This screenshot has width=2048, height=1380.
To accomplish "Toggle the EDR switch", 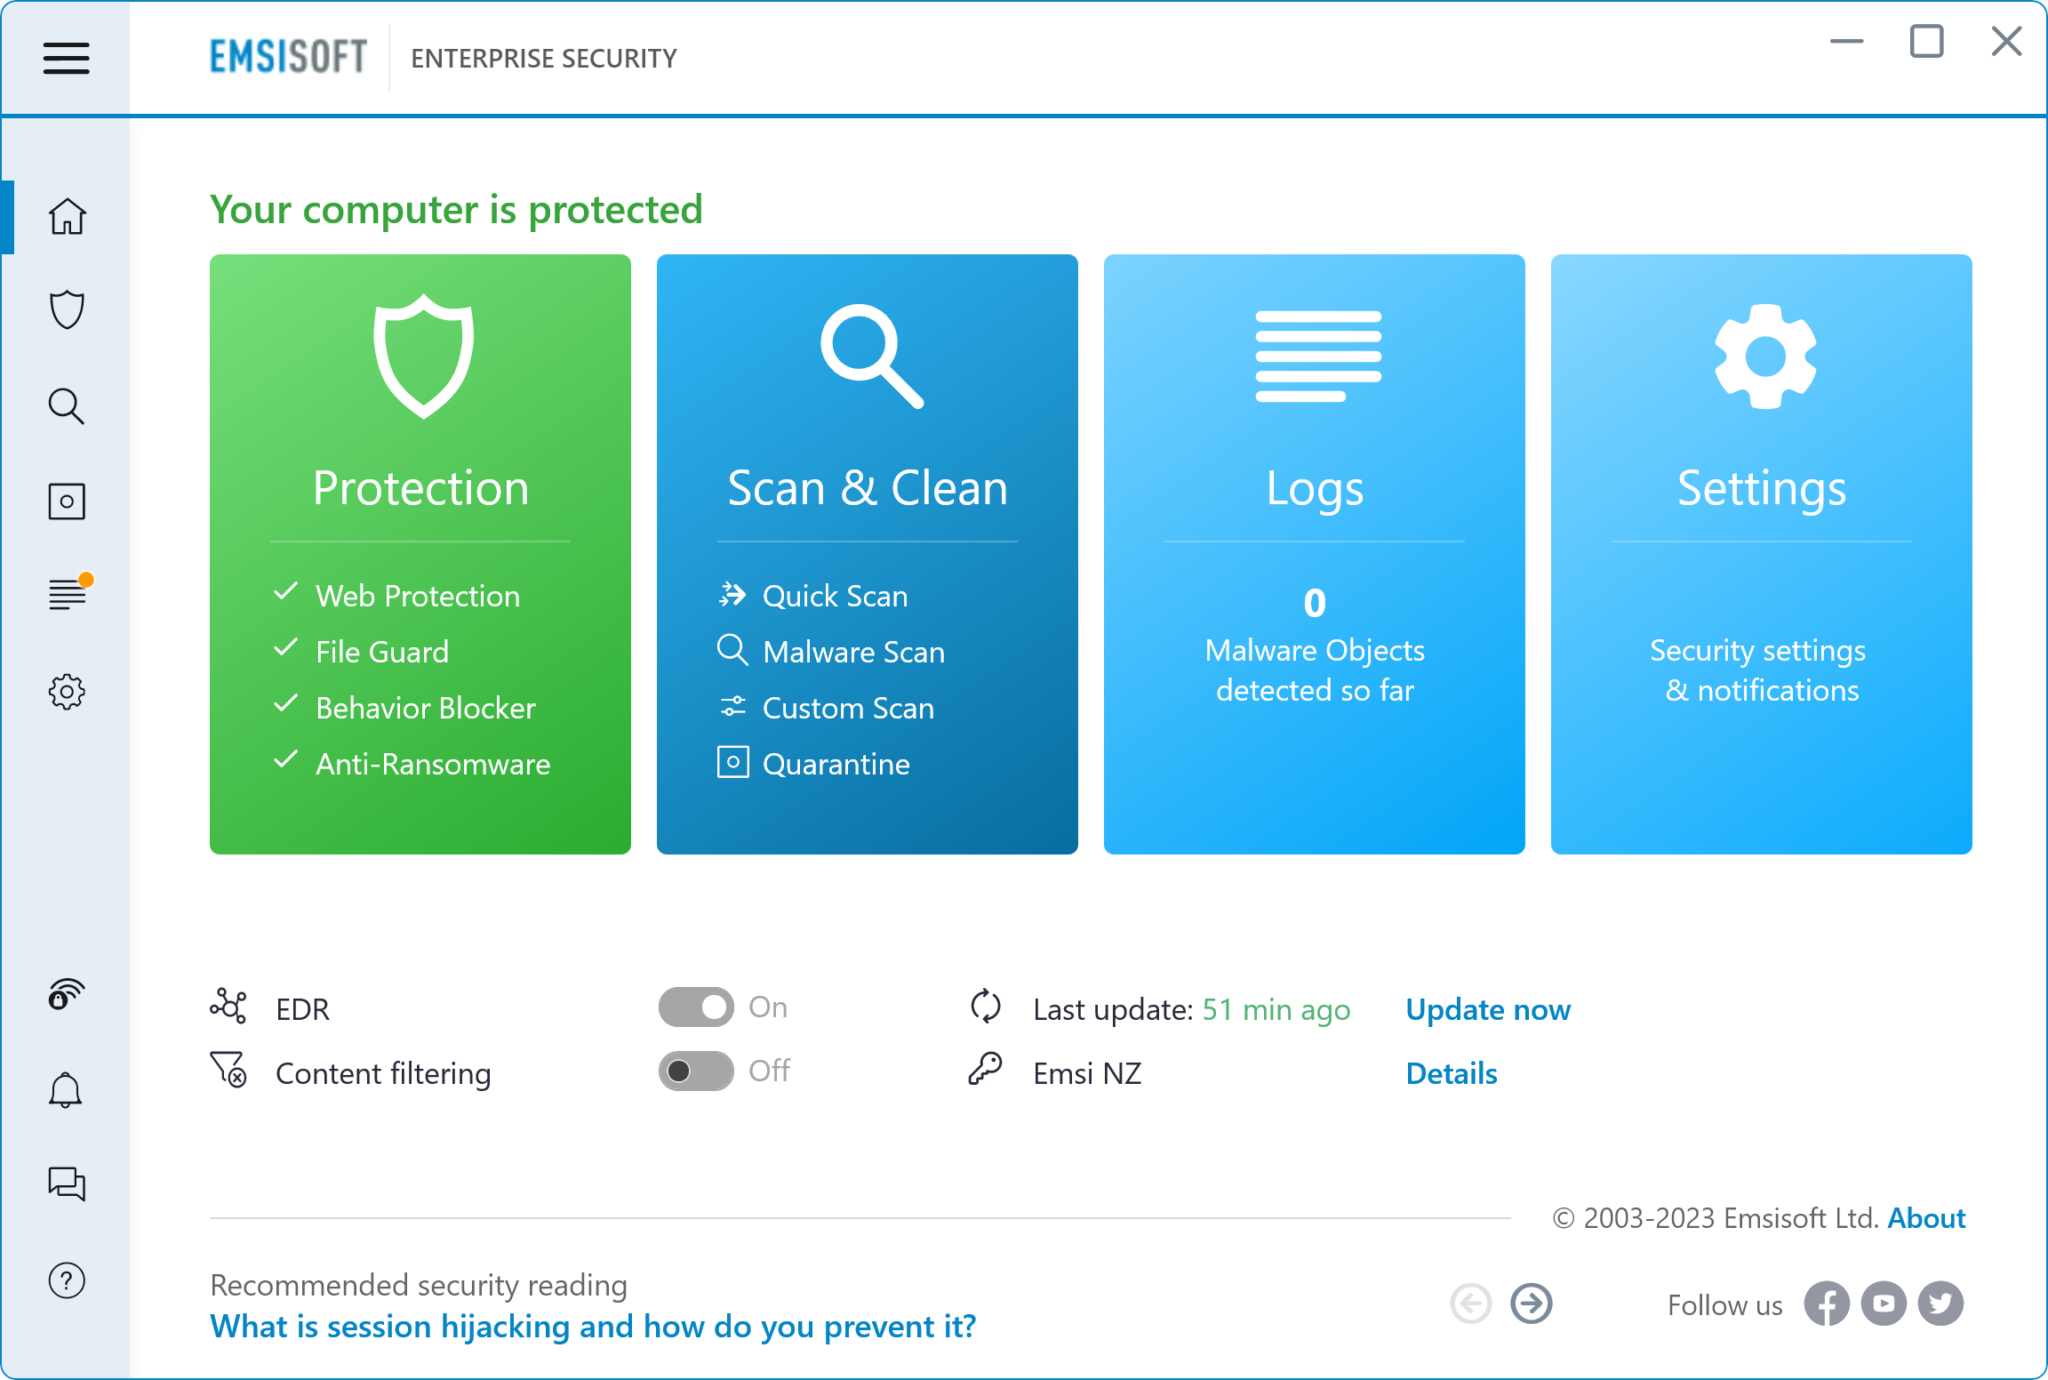I will coord(696,1007).
